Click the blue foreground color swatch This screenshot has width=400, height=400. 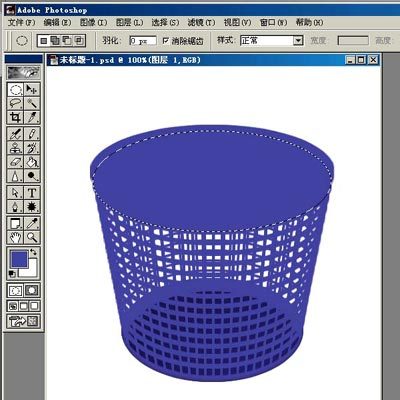click(x=18, y=258)
